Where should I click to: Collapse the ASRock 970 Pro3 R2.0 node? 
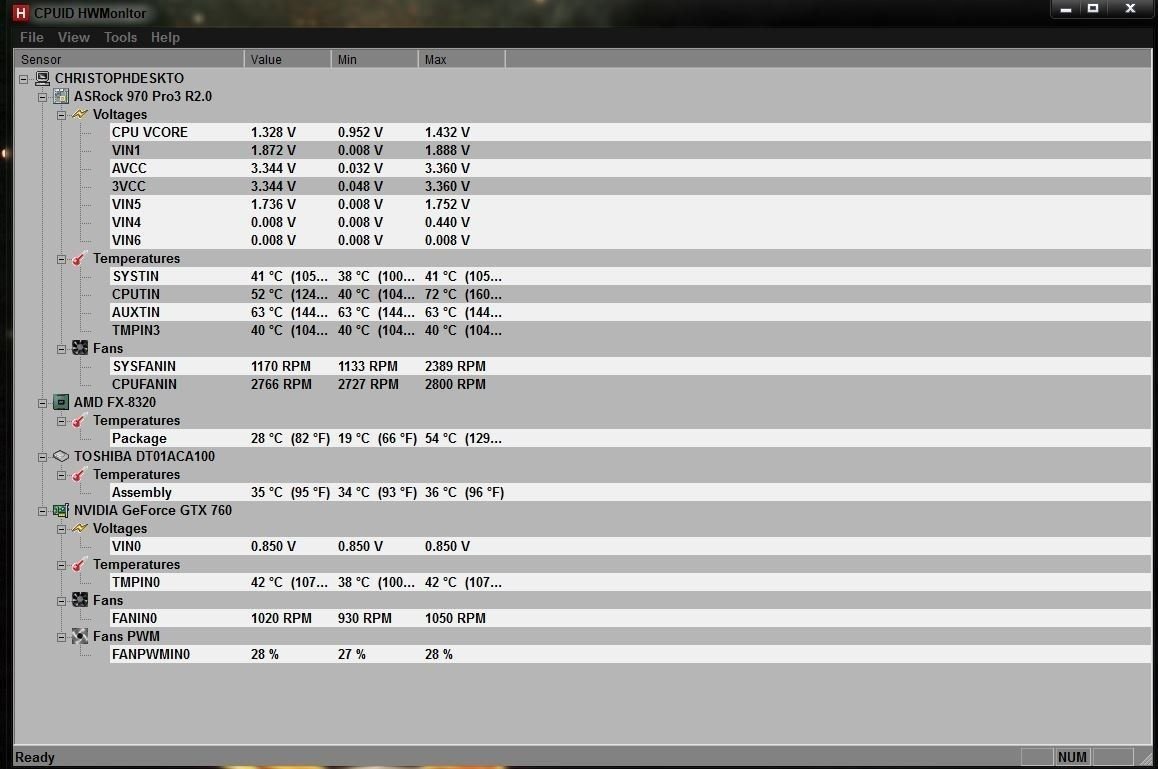(43, 97)
